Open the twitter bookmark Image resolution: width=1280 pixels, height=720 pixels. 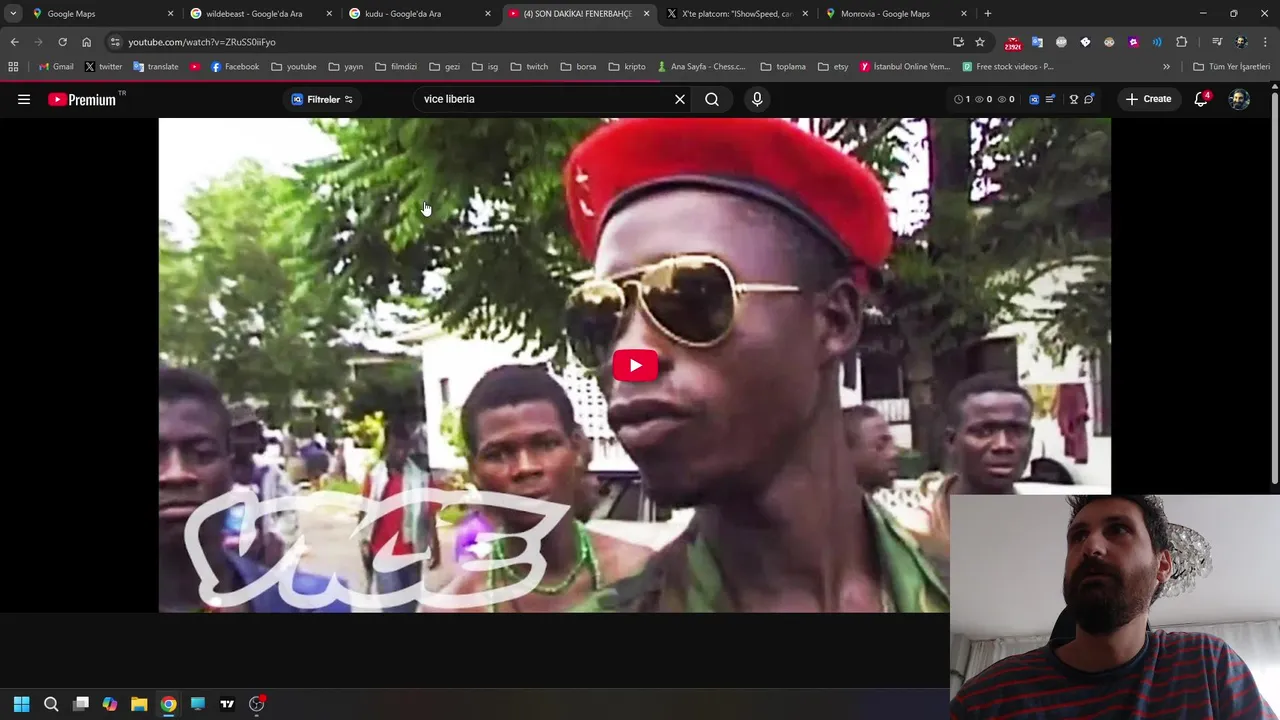[103, 67]
